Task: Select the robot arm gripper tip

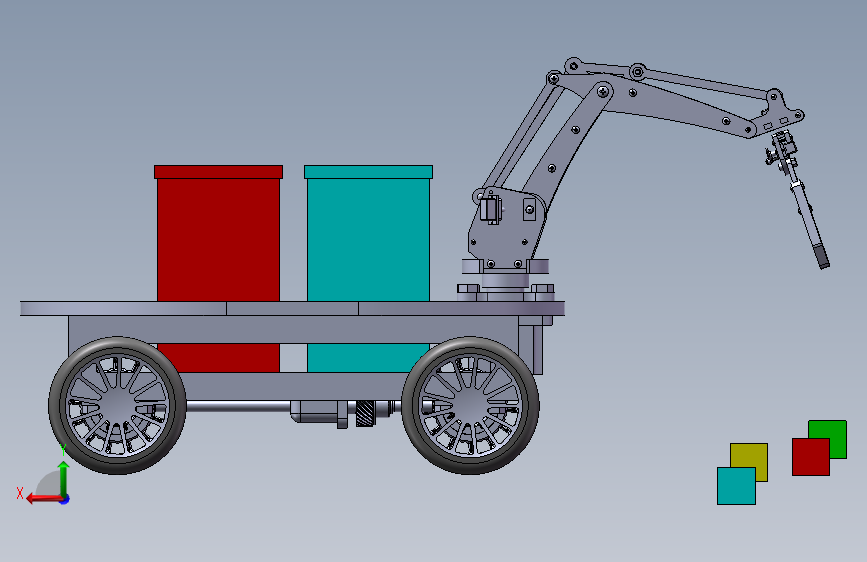Action: (x=822, y=259)
